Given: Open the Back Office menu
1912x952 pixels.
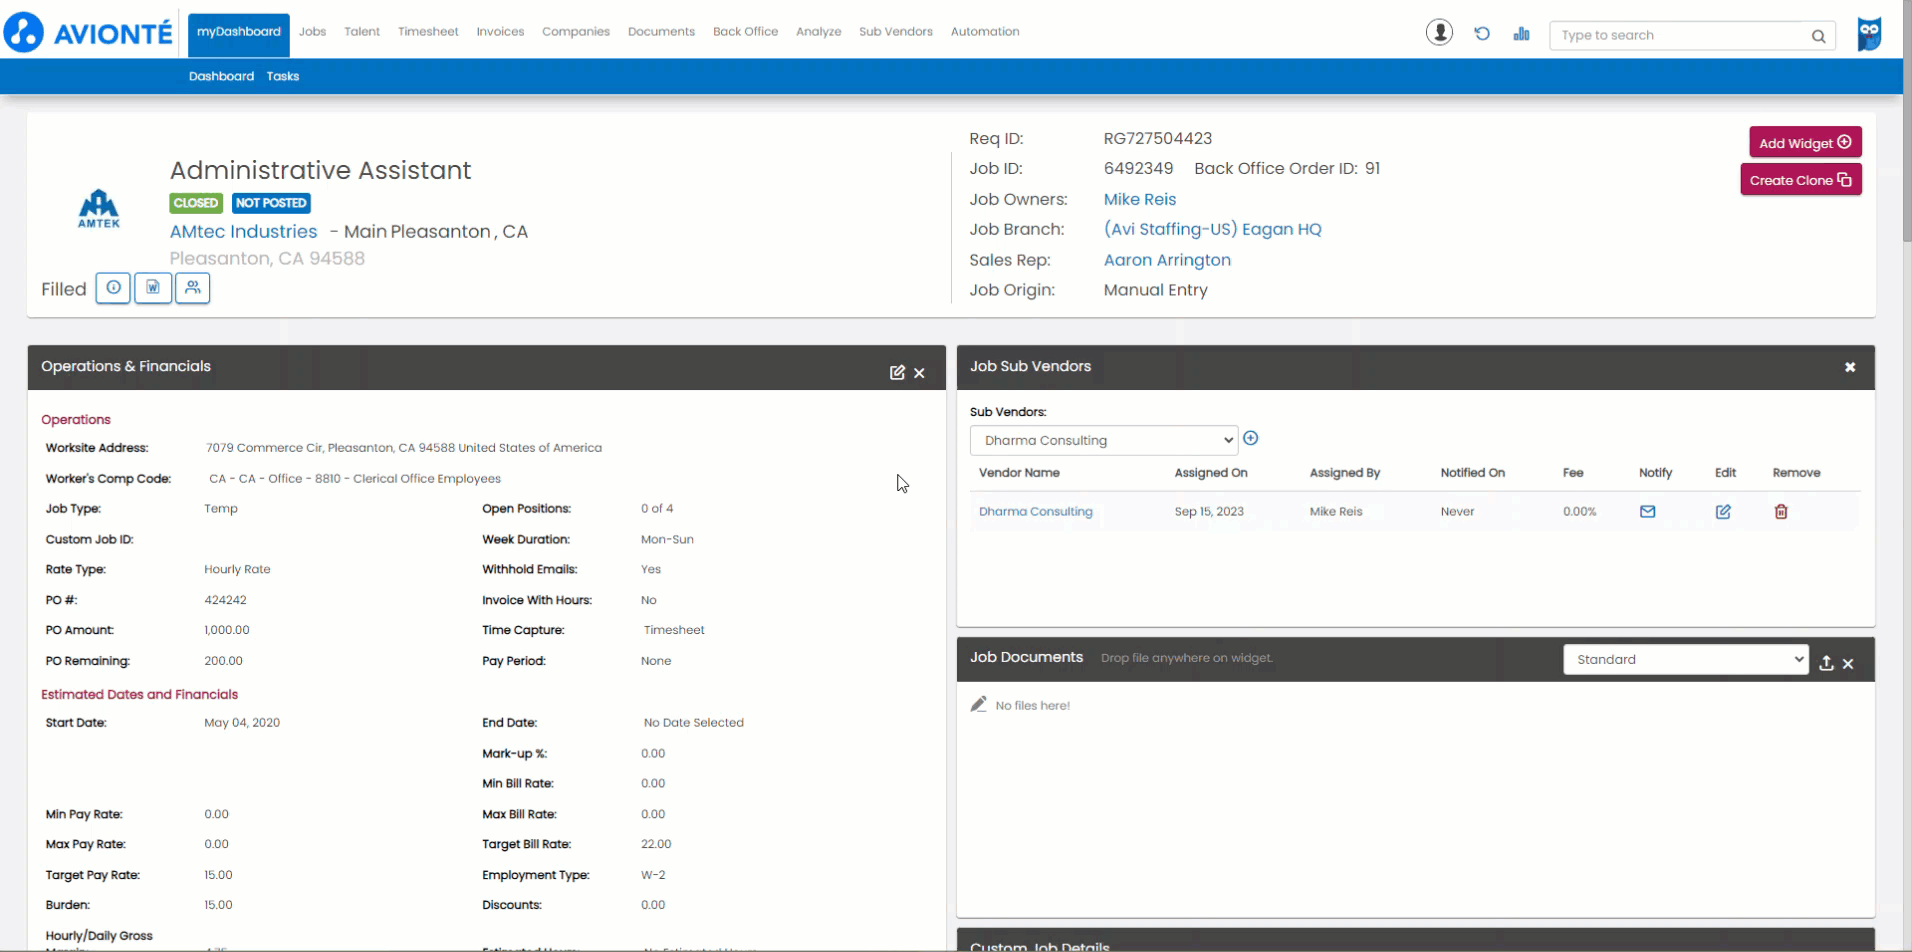Looking at the screenshot, I should [x=745, y=32].
